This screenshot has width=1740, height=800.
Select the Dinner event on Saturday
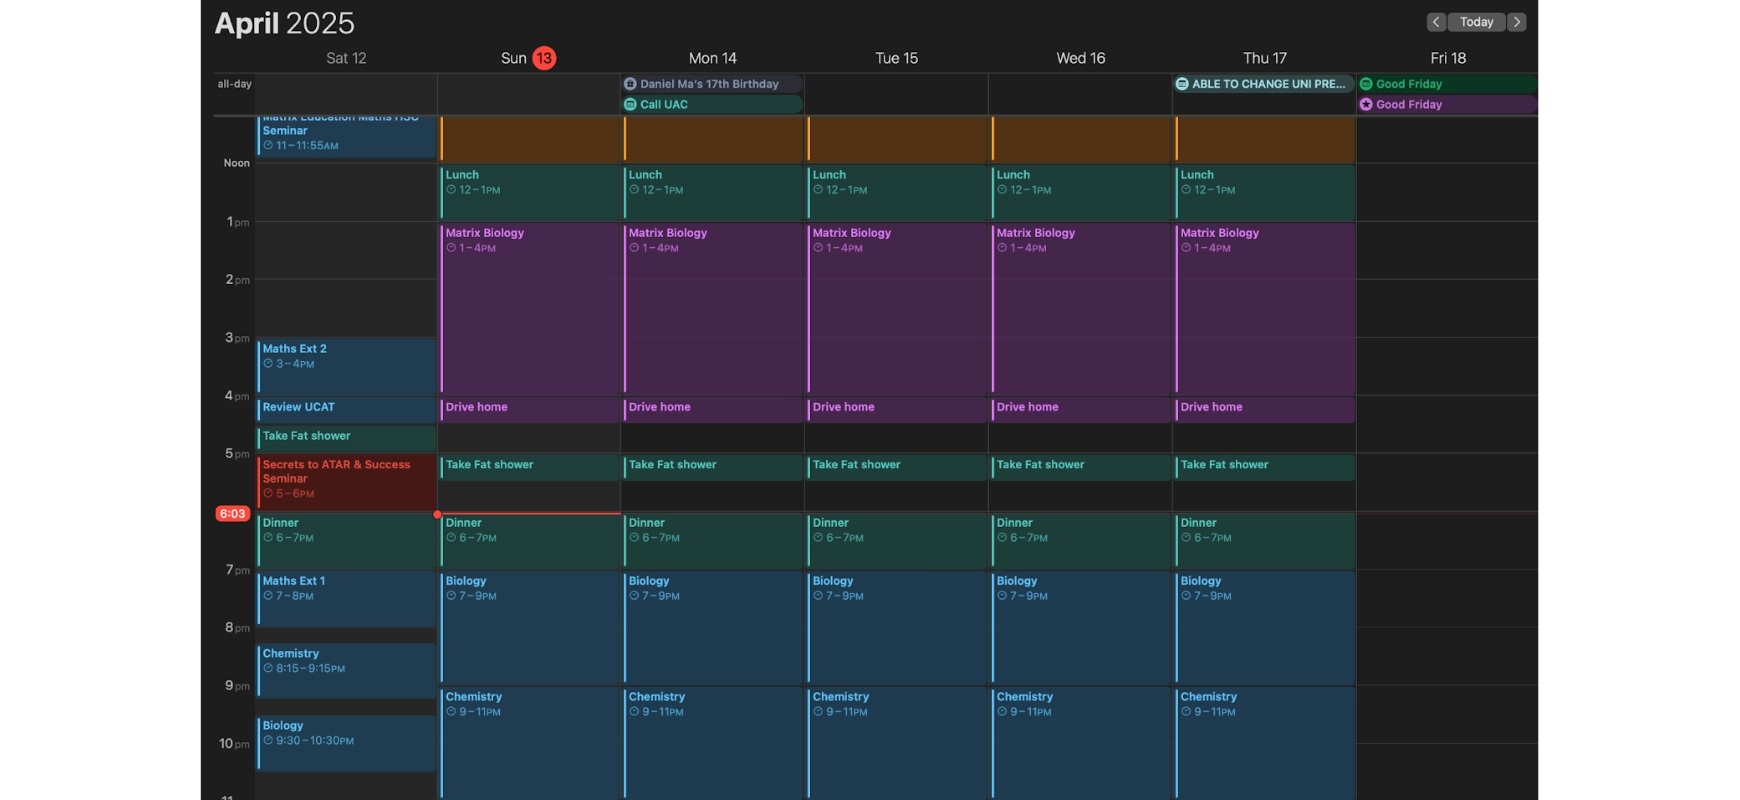(x=346, y=540)
